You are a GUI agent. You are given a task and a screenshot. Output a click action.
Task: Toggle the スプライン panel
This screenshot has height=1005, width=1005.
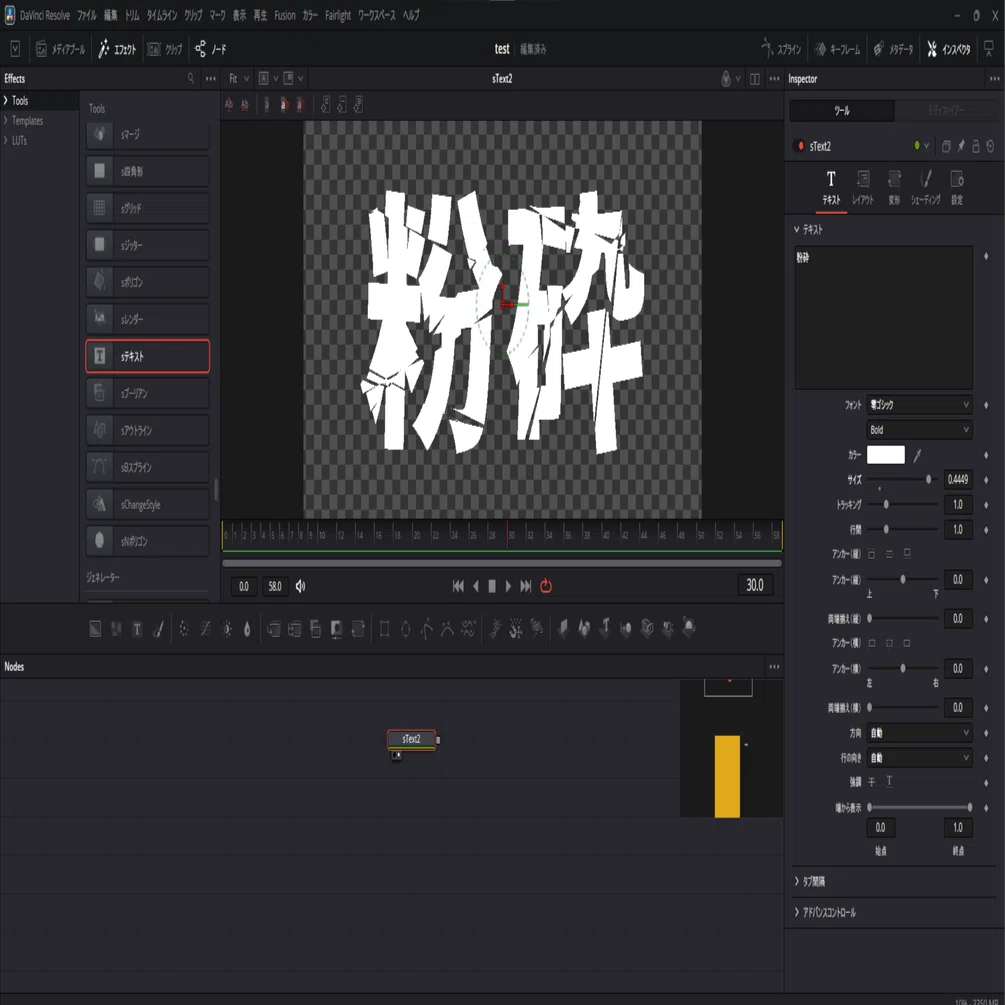pyautogui.click(x=781, y=49)
